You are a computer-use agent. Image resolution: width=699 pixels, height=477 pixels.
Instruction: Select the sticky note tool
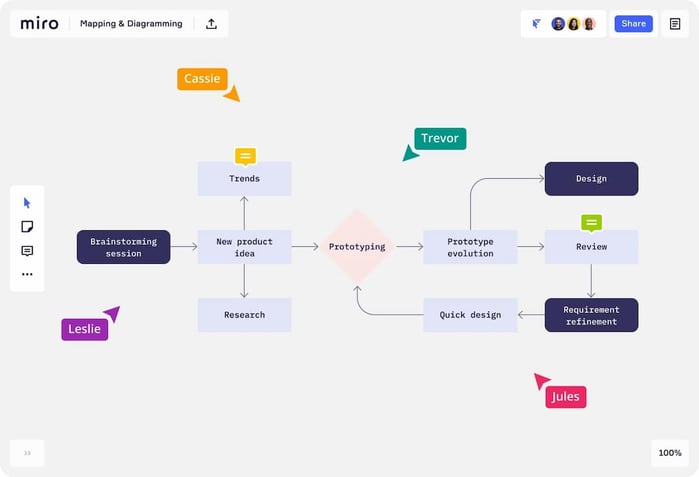click(x=27, y=227)
